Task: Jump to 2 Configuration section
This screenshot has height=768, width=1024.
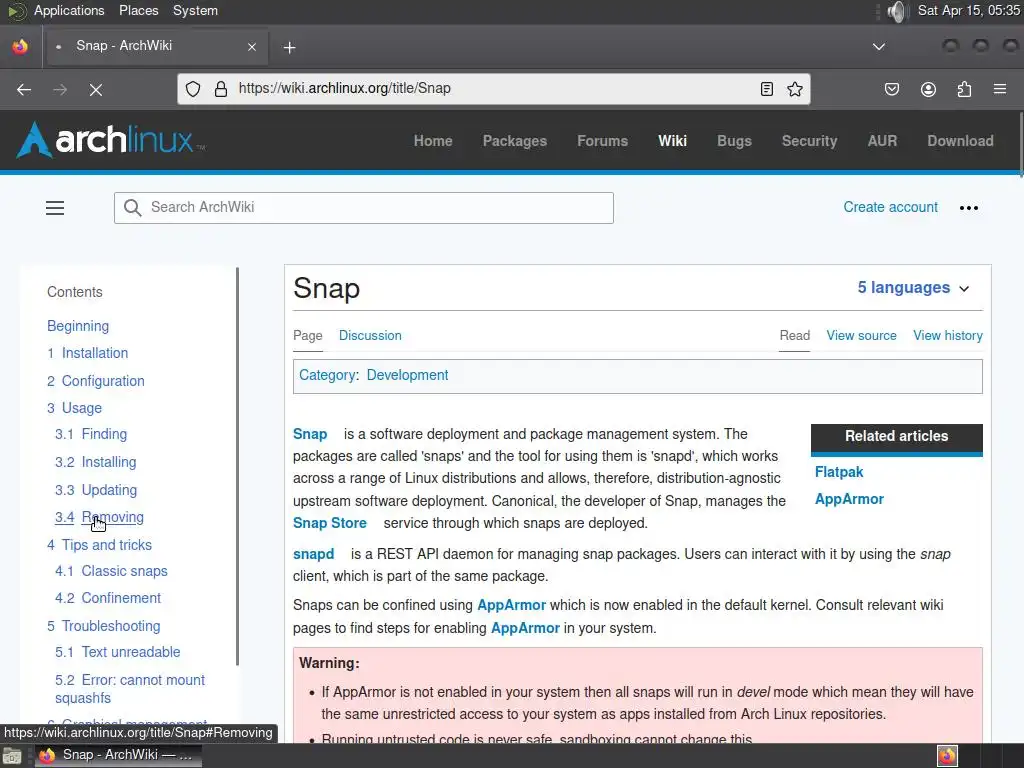Action: pos(95,381)
